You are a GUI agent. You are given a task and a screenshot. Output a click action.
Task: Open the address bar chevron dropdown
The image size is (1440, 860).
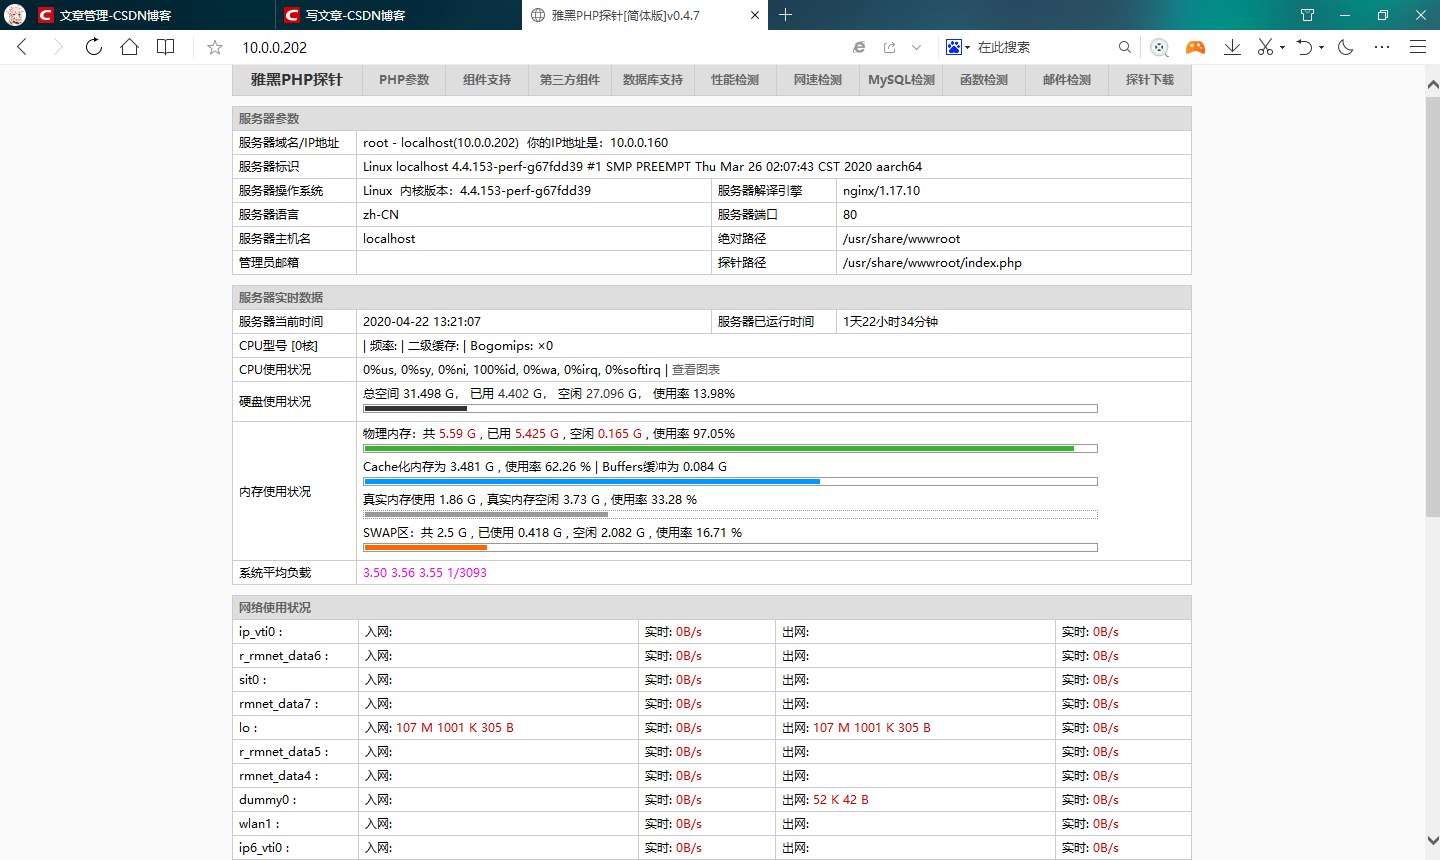915,47
